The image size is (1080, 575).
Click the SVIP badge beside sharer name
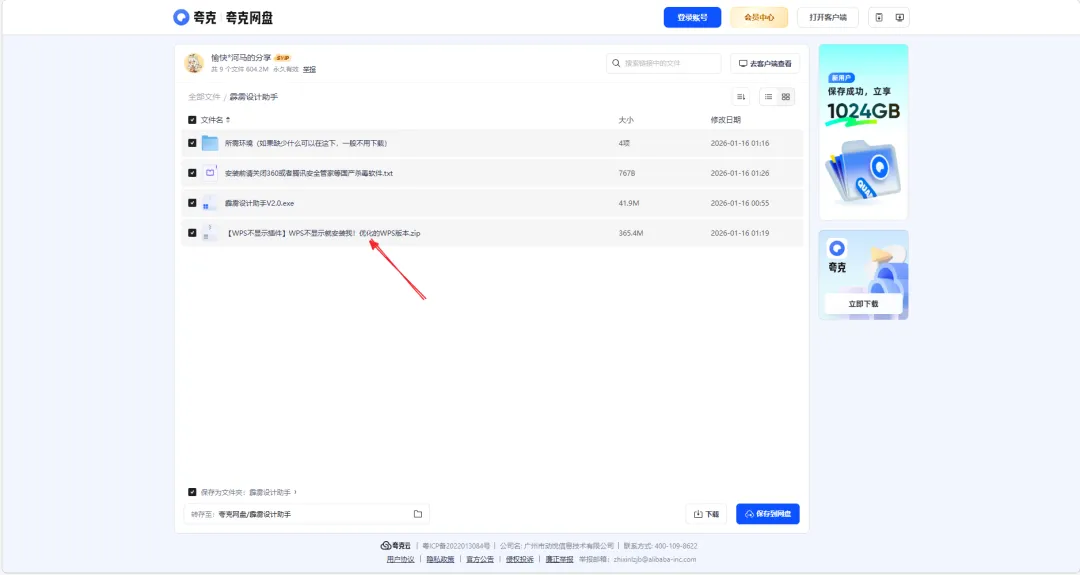click(282, 58)
